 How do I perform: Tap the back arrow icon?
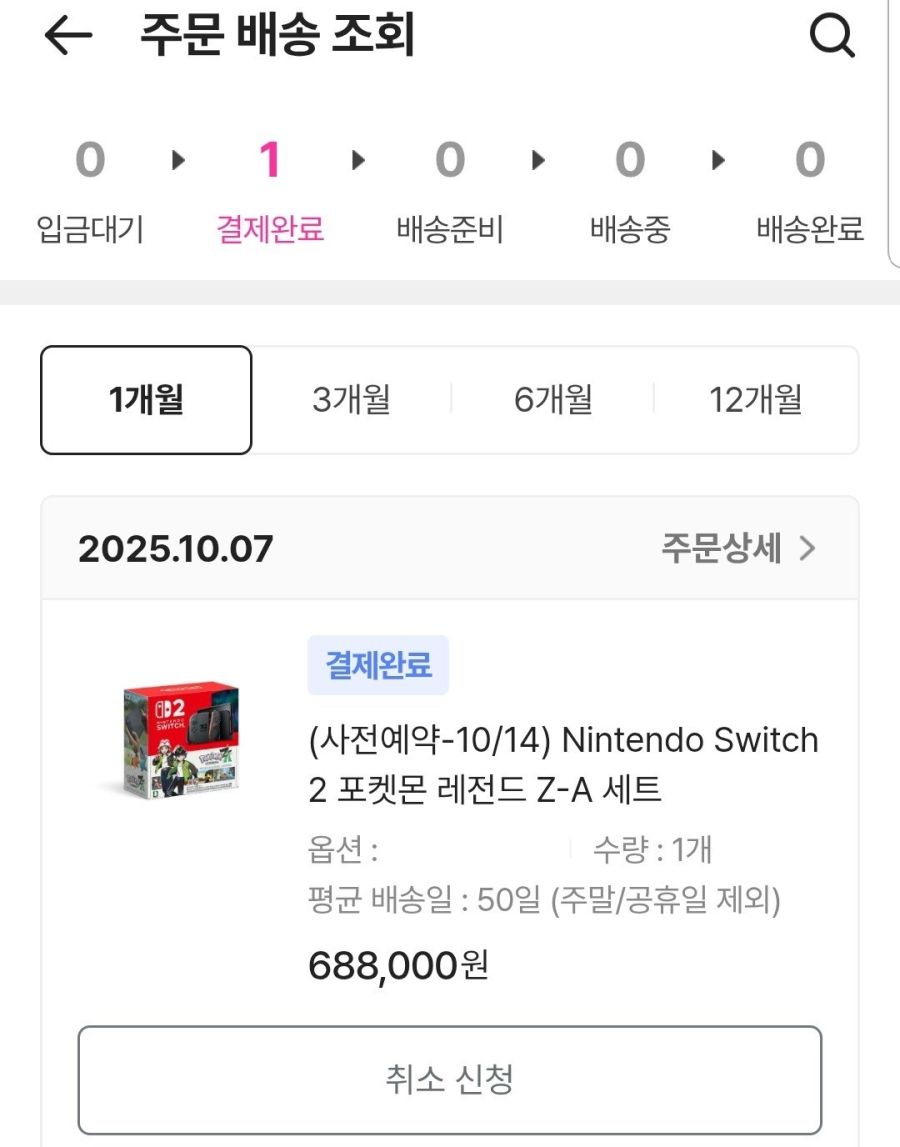[x=68, y=36]
